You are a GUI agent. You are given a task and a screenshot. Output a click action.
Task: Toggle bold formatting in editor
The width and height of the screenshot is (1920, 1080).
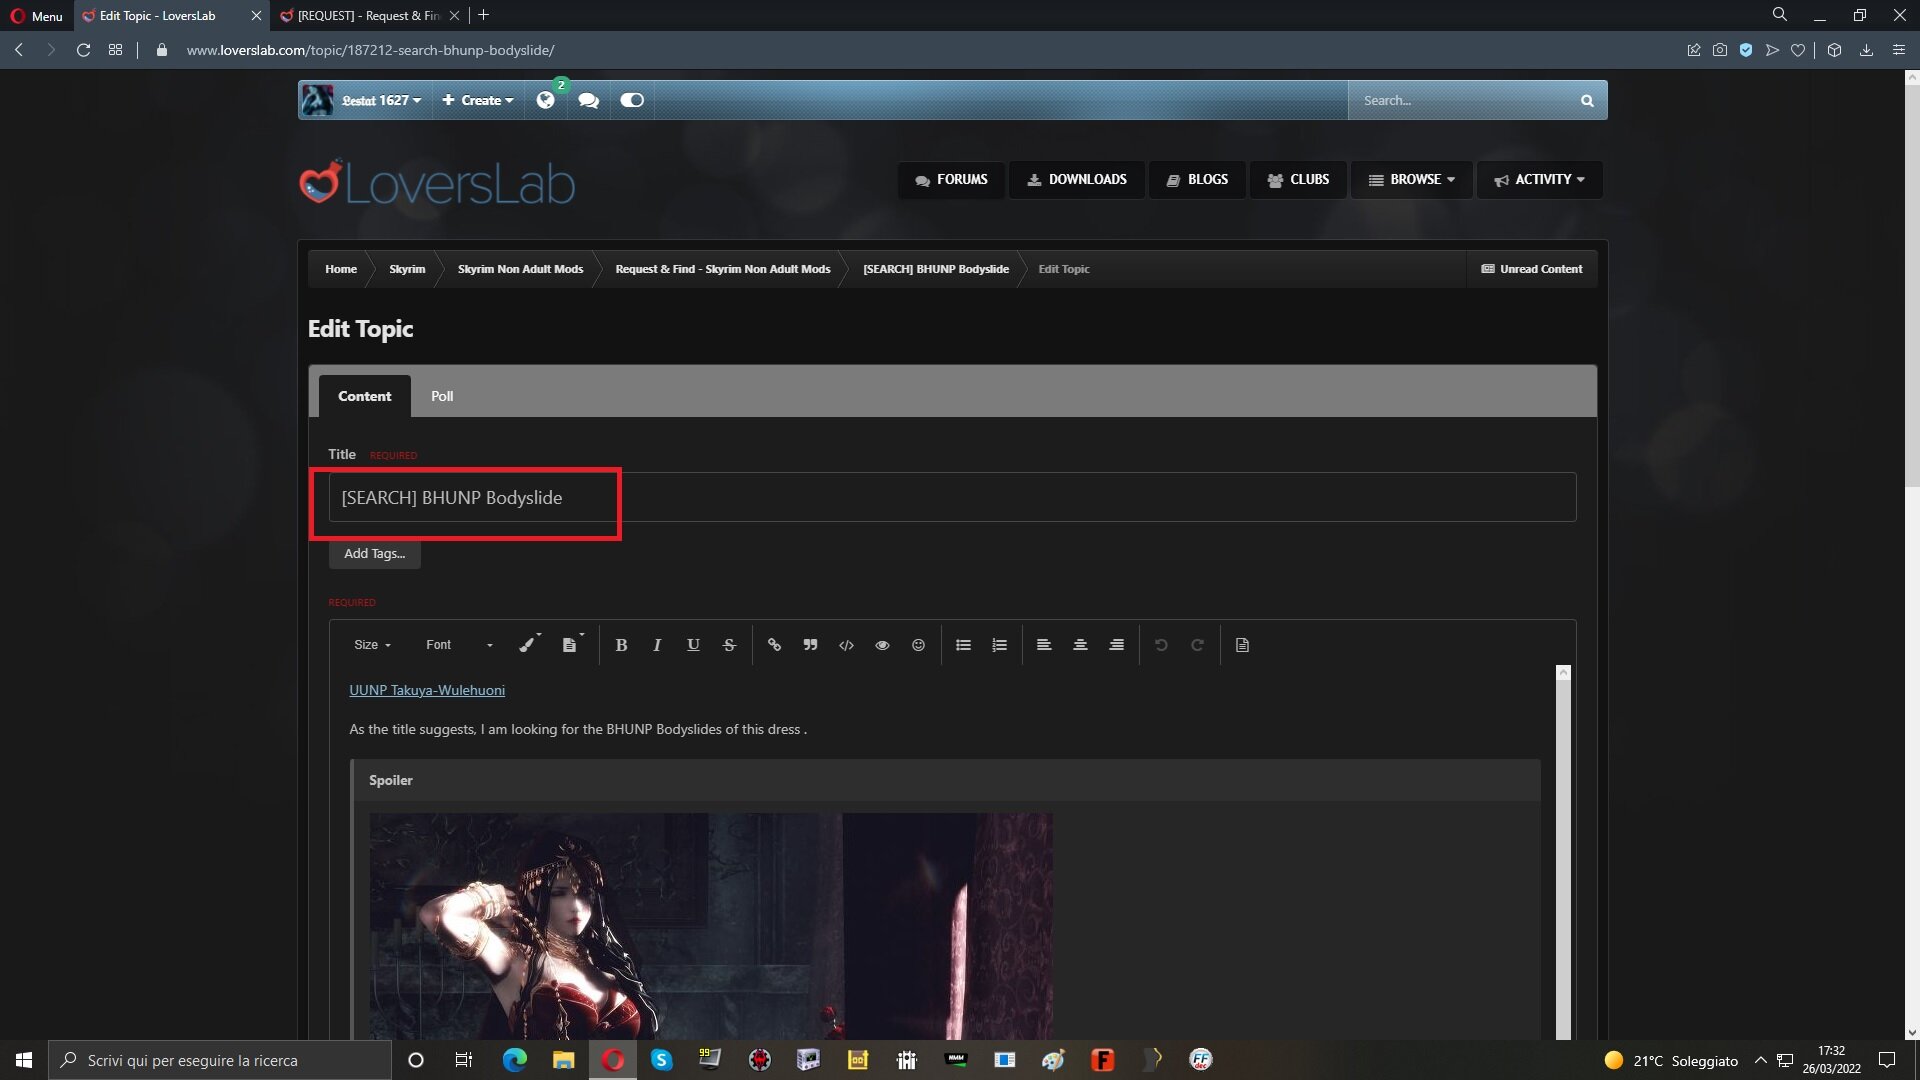(x=621, y=645)
